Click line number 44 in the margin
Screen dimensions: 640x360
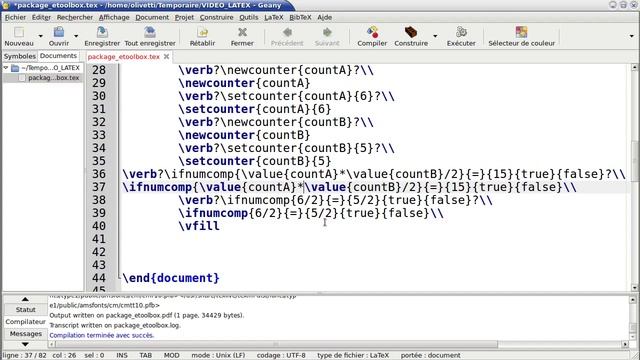pyautogui.click(x=99, y=278)
